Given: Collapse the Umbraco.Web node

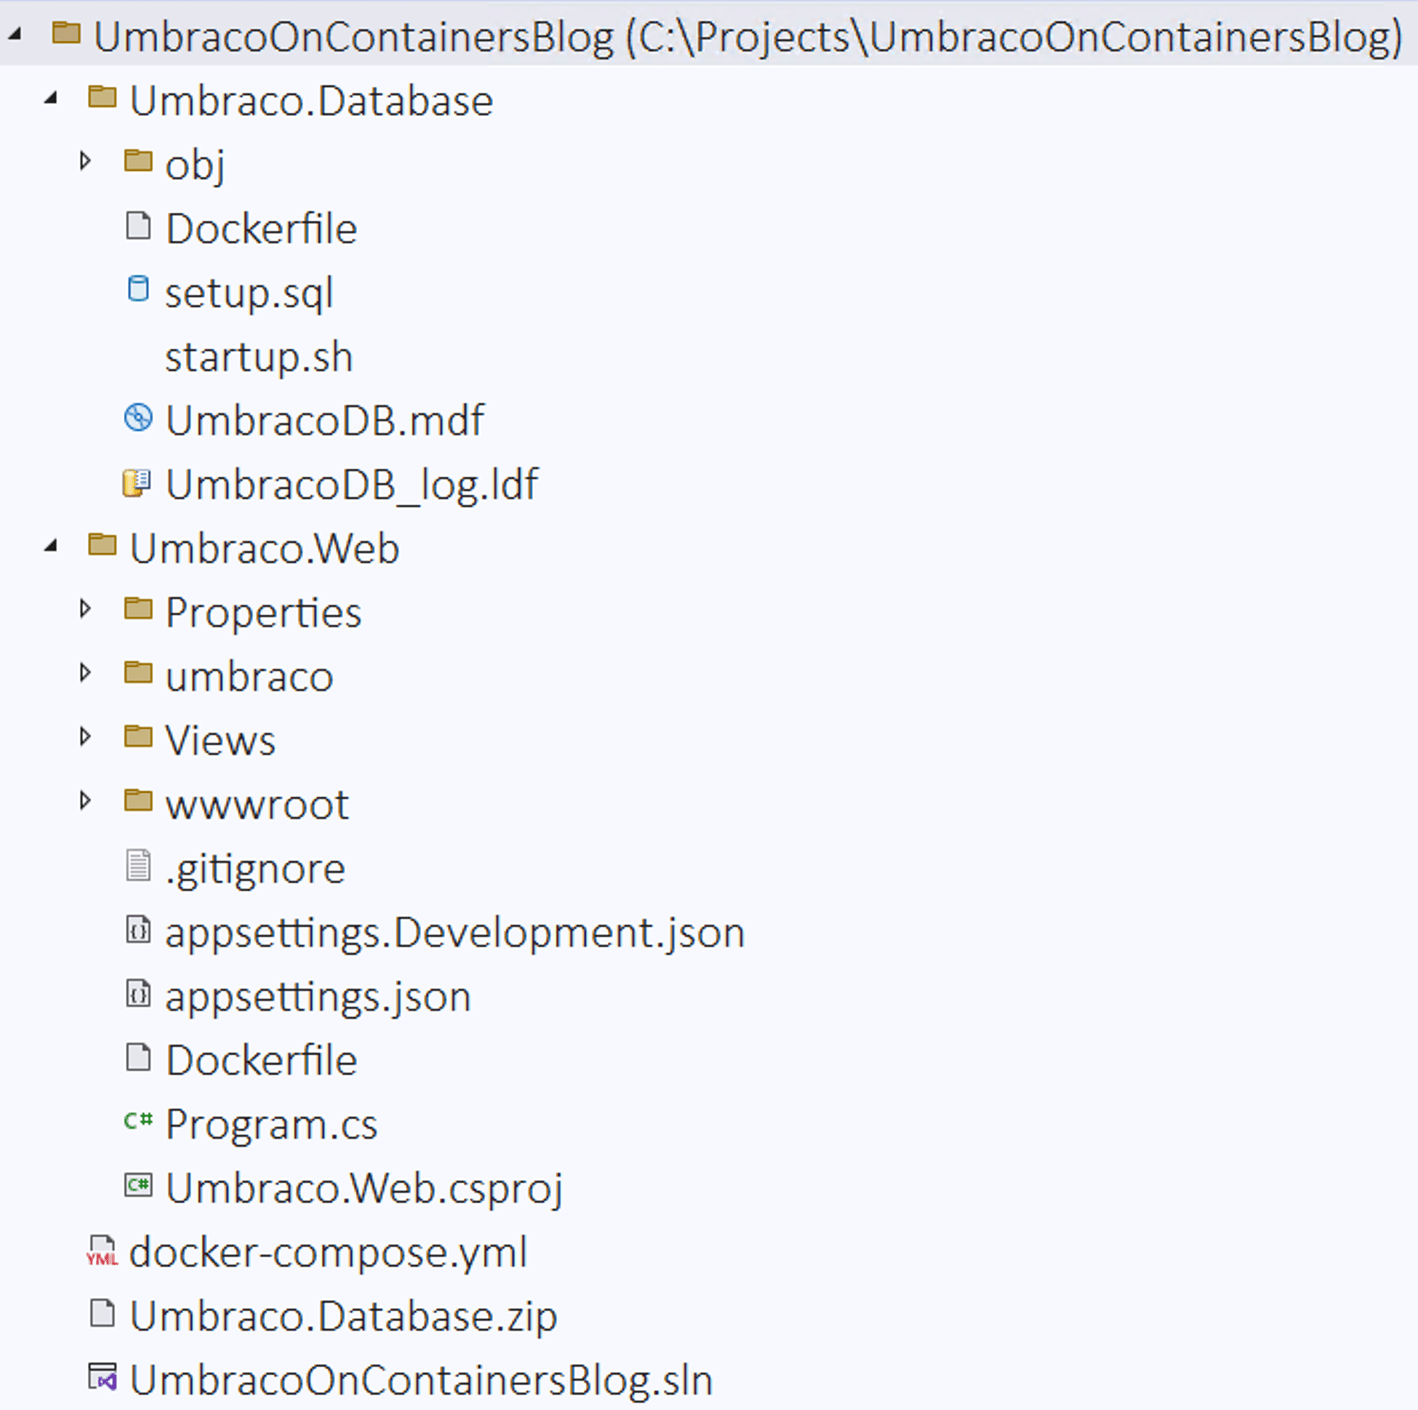Looking at the screenshot, I should pos(49,546).
